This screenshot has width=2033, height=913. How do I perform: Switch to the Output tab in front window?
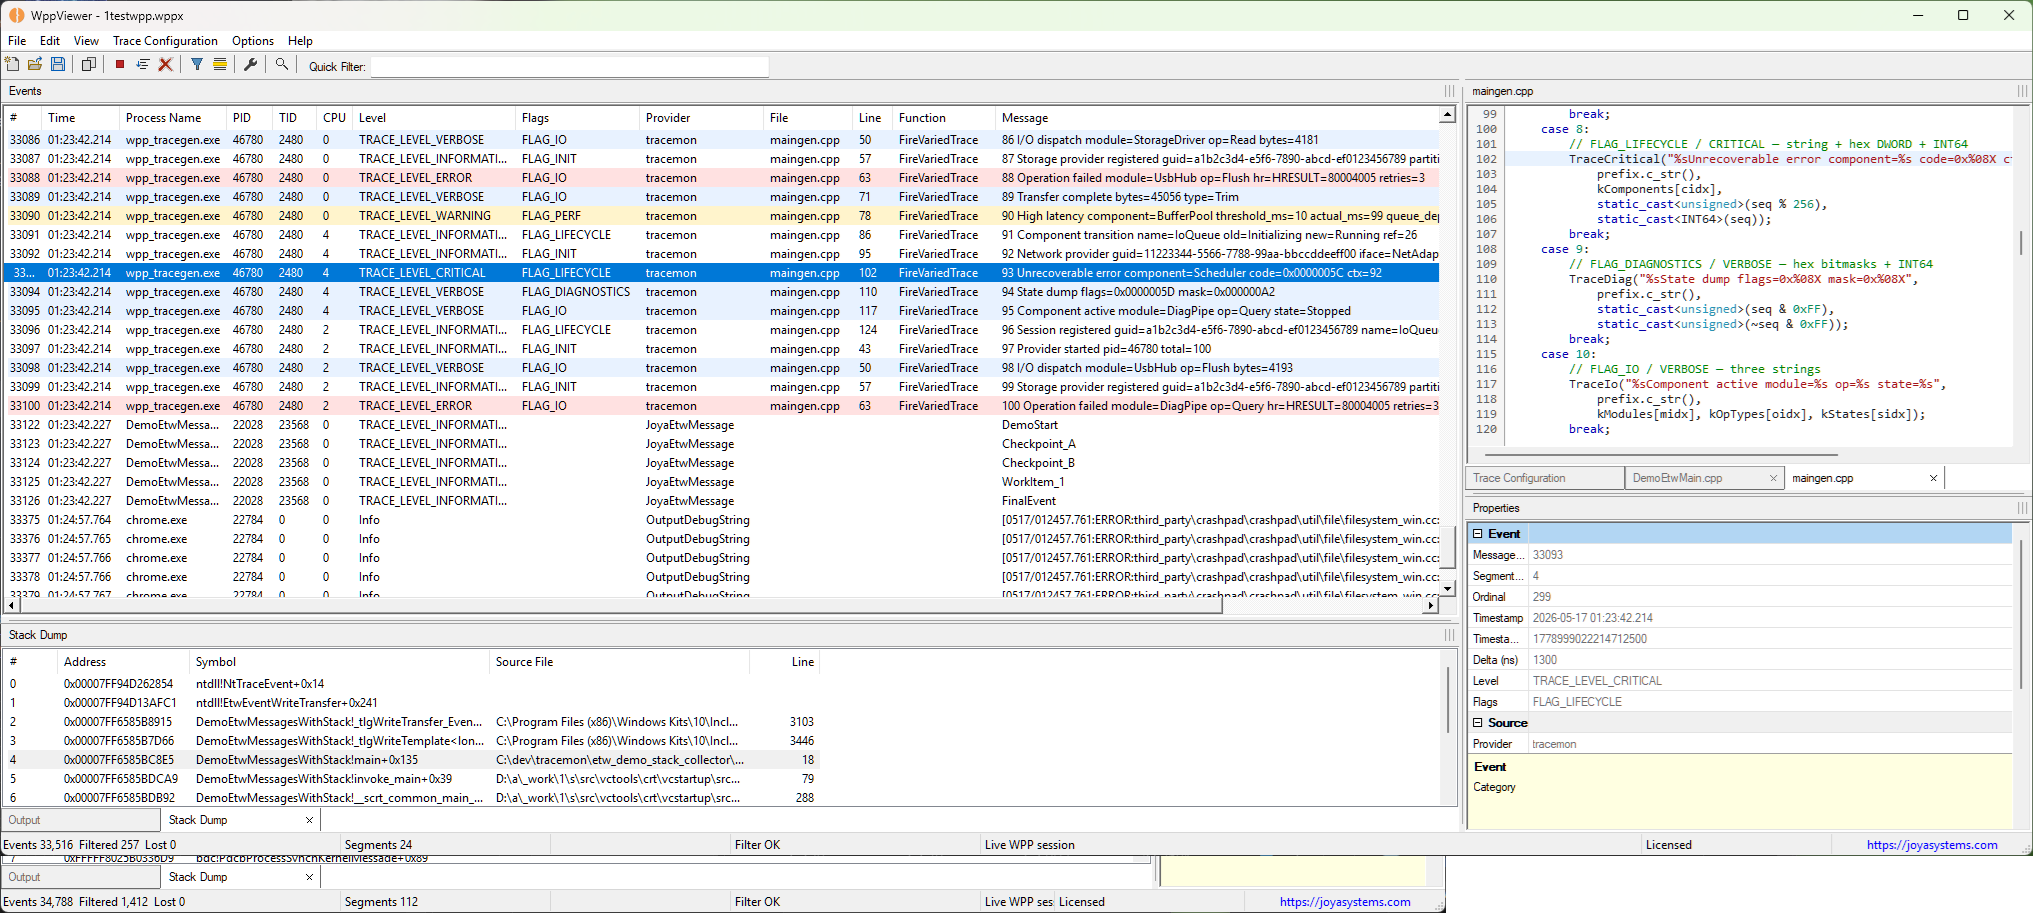pyautogui.click(x=80, y=820)
